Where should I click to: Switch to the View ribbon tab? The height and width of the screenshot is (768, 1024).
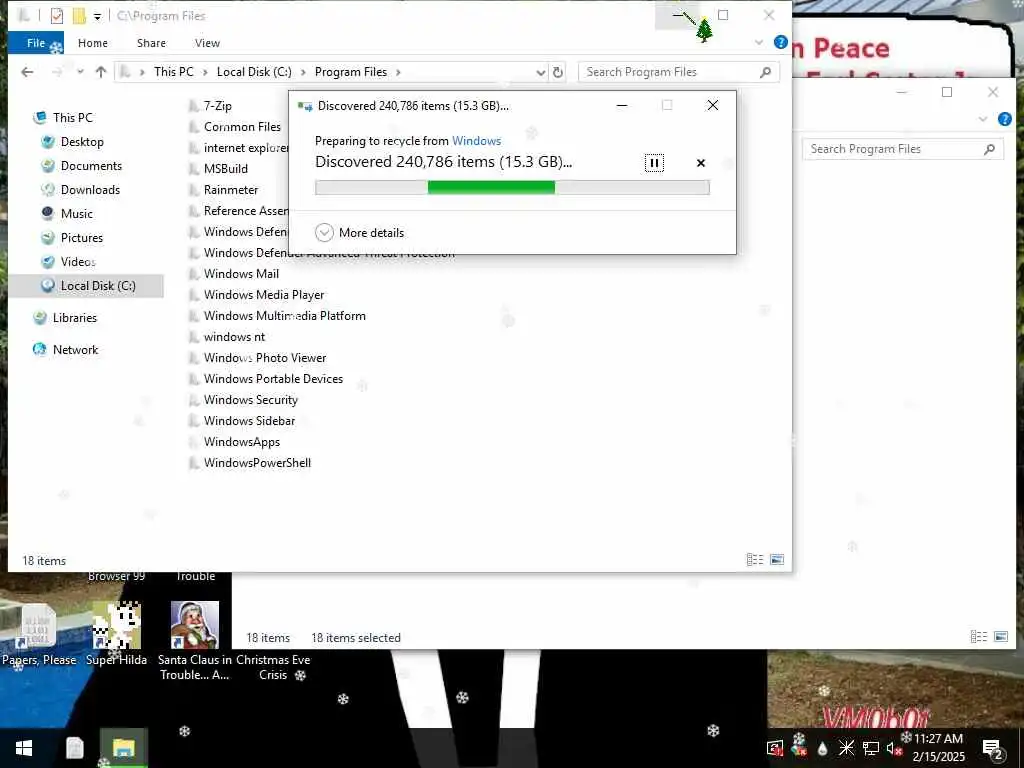pyautogui.click(x=207, y=43)
